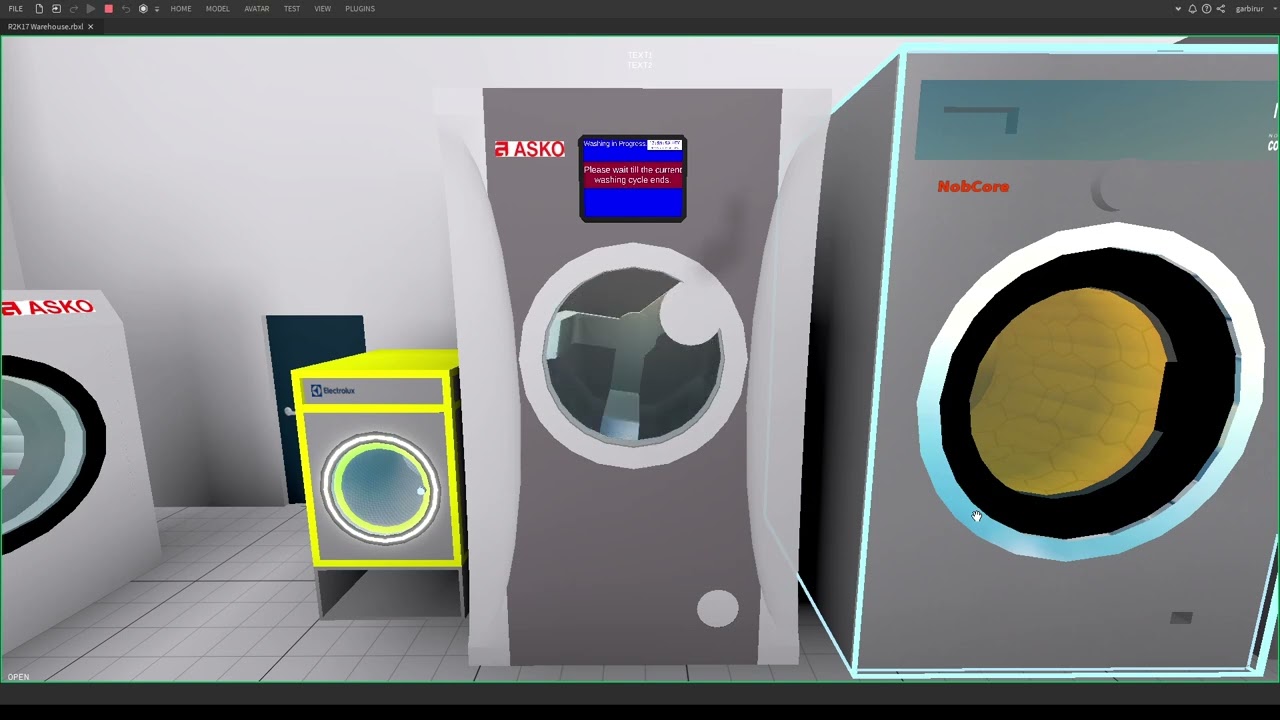
Task: Switch to the MODEL ribbon tab
Action: click(217, 9)
